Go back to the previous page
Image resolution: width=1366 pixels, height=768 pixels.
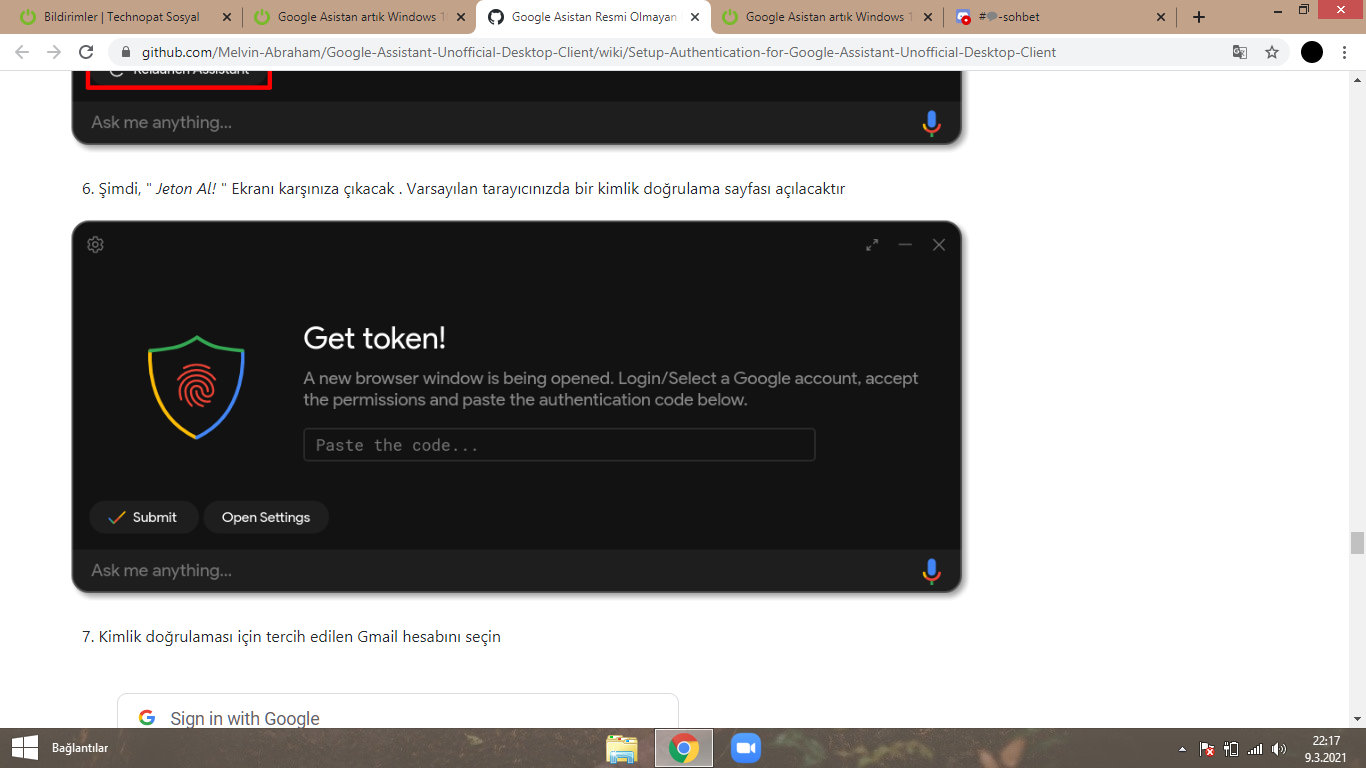(22, 52)
